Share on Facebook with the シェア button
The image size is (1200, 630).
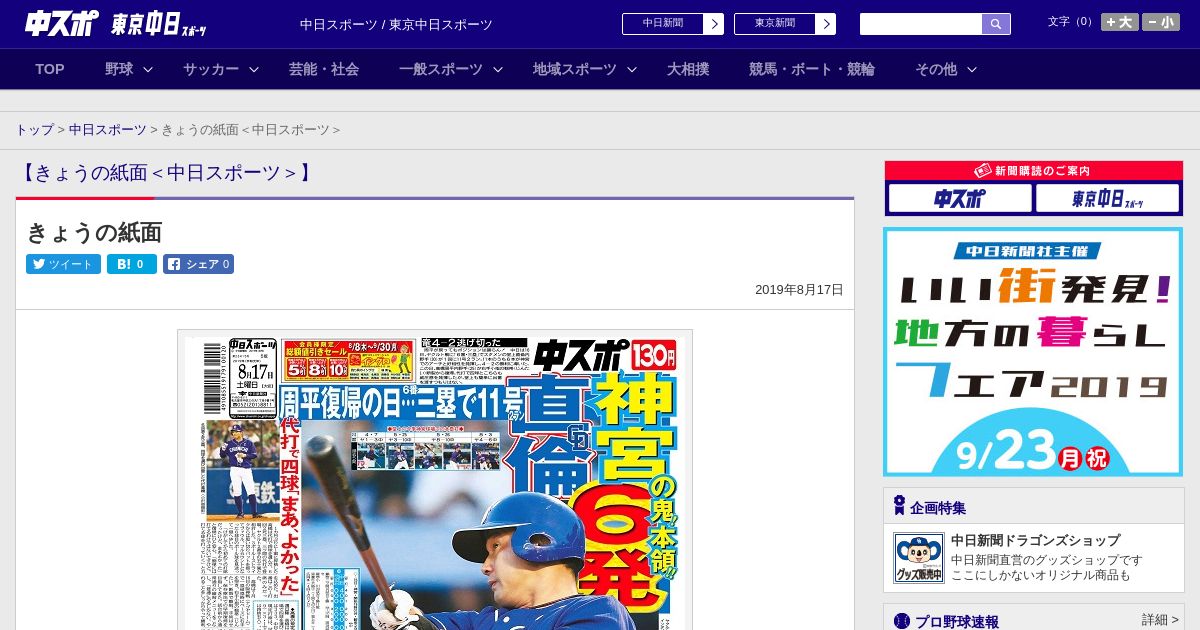point(198,264)
